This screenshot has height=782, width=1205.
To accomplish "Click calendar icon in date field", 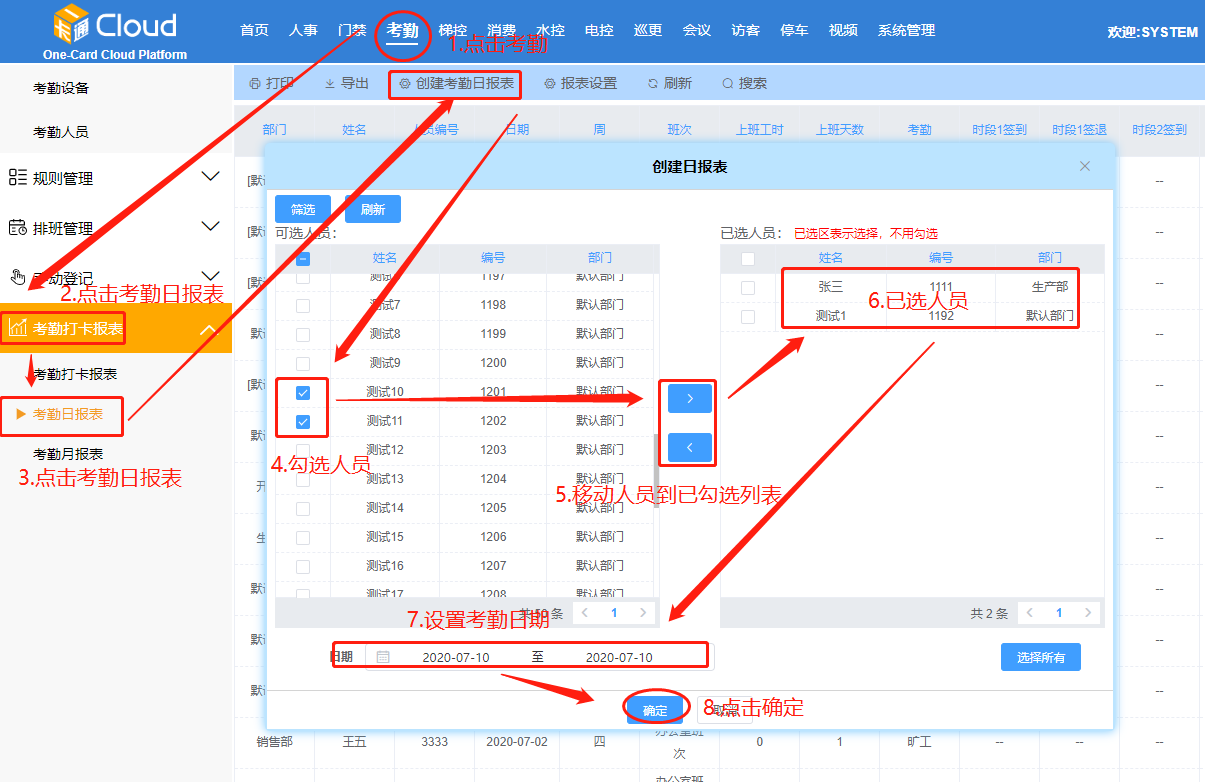I will pos(383,657).
